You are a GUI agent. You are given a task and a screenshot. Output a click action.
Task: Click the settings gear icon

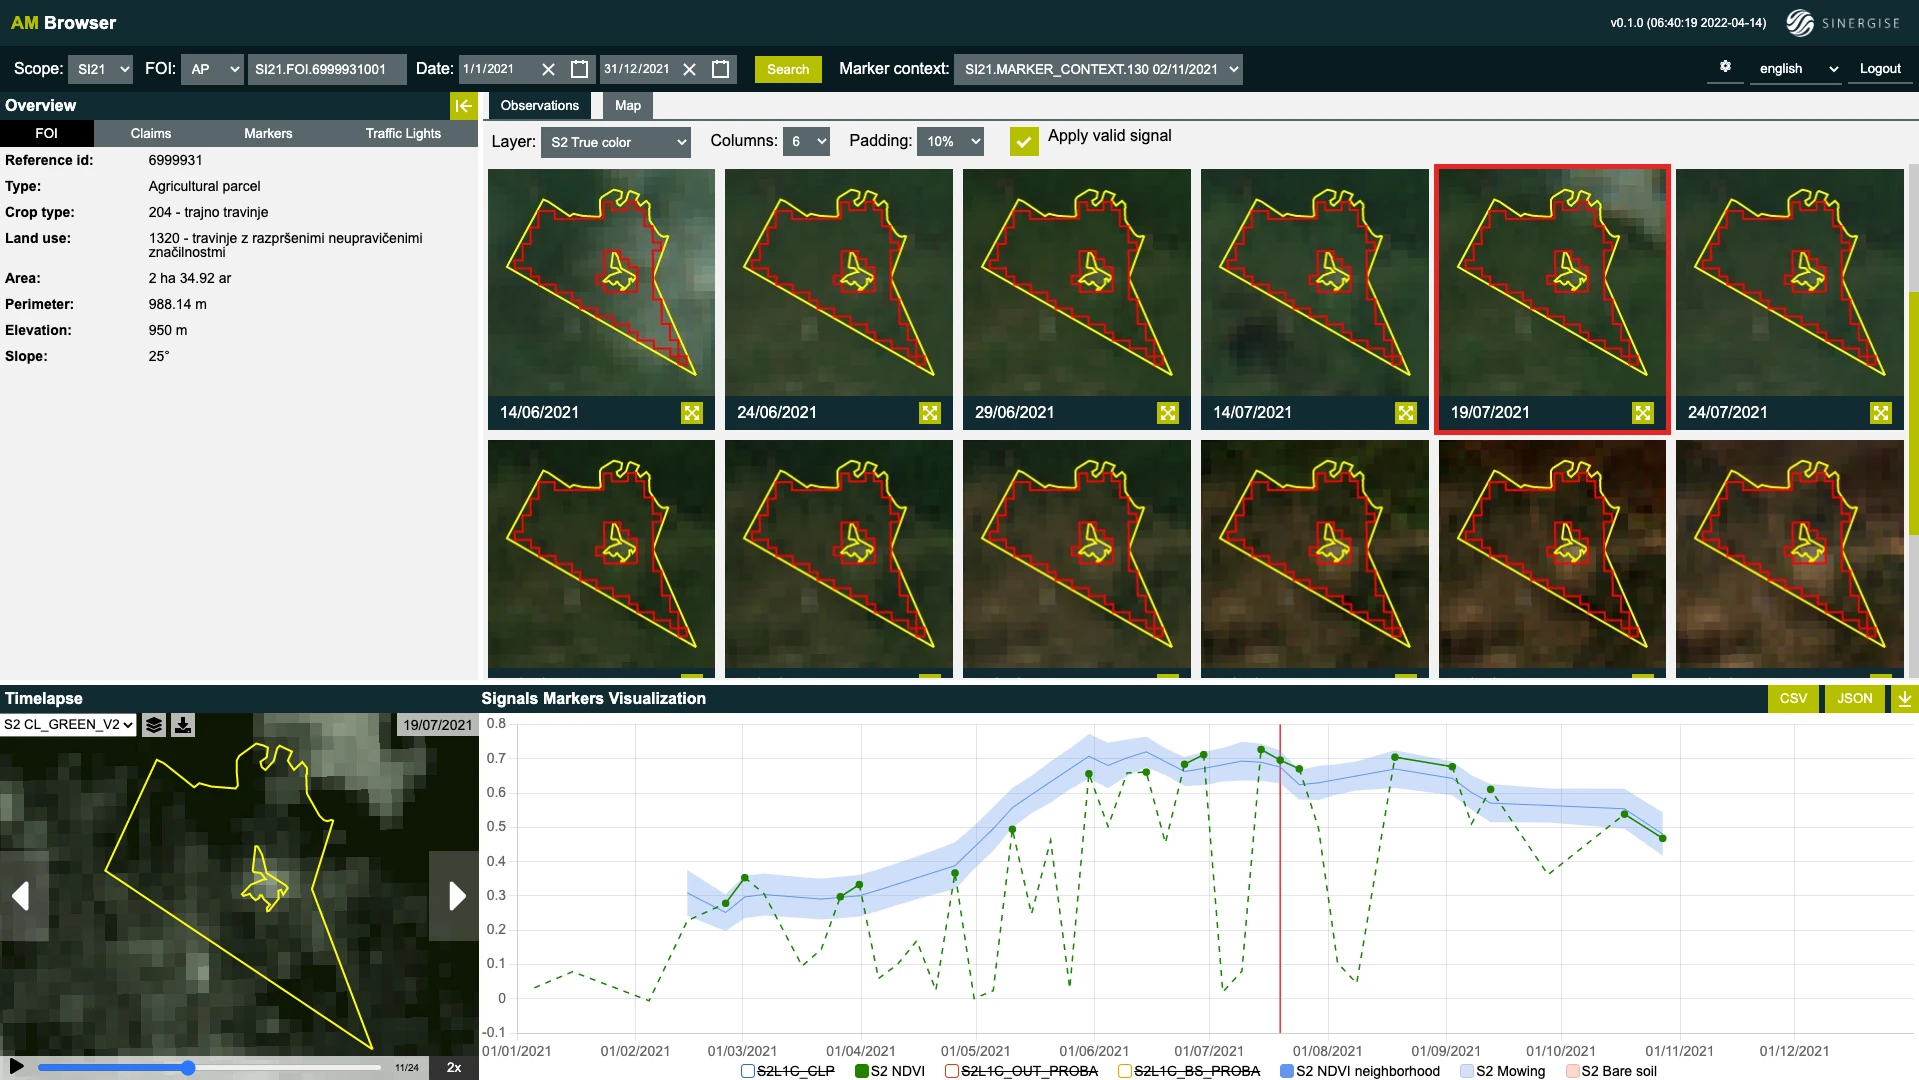pyautogui.click(x=1725, y=67)
